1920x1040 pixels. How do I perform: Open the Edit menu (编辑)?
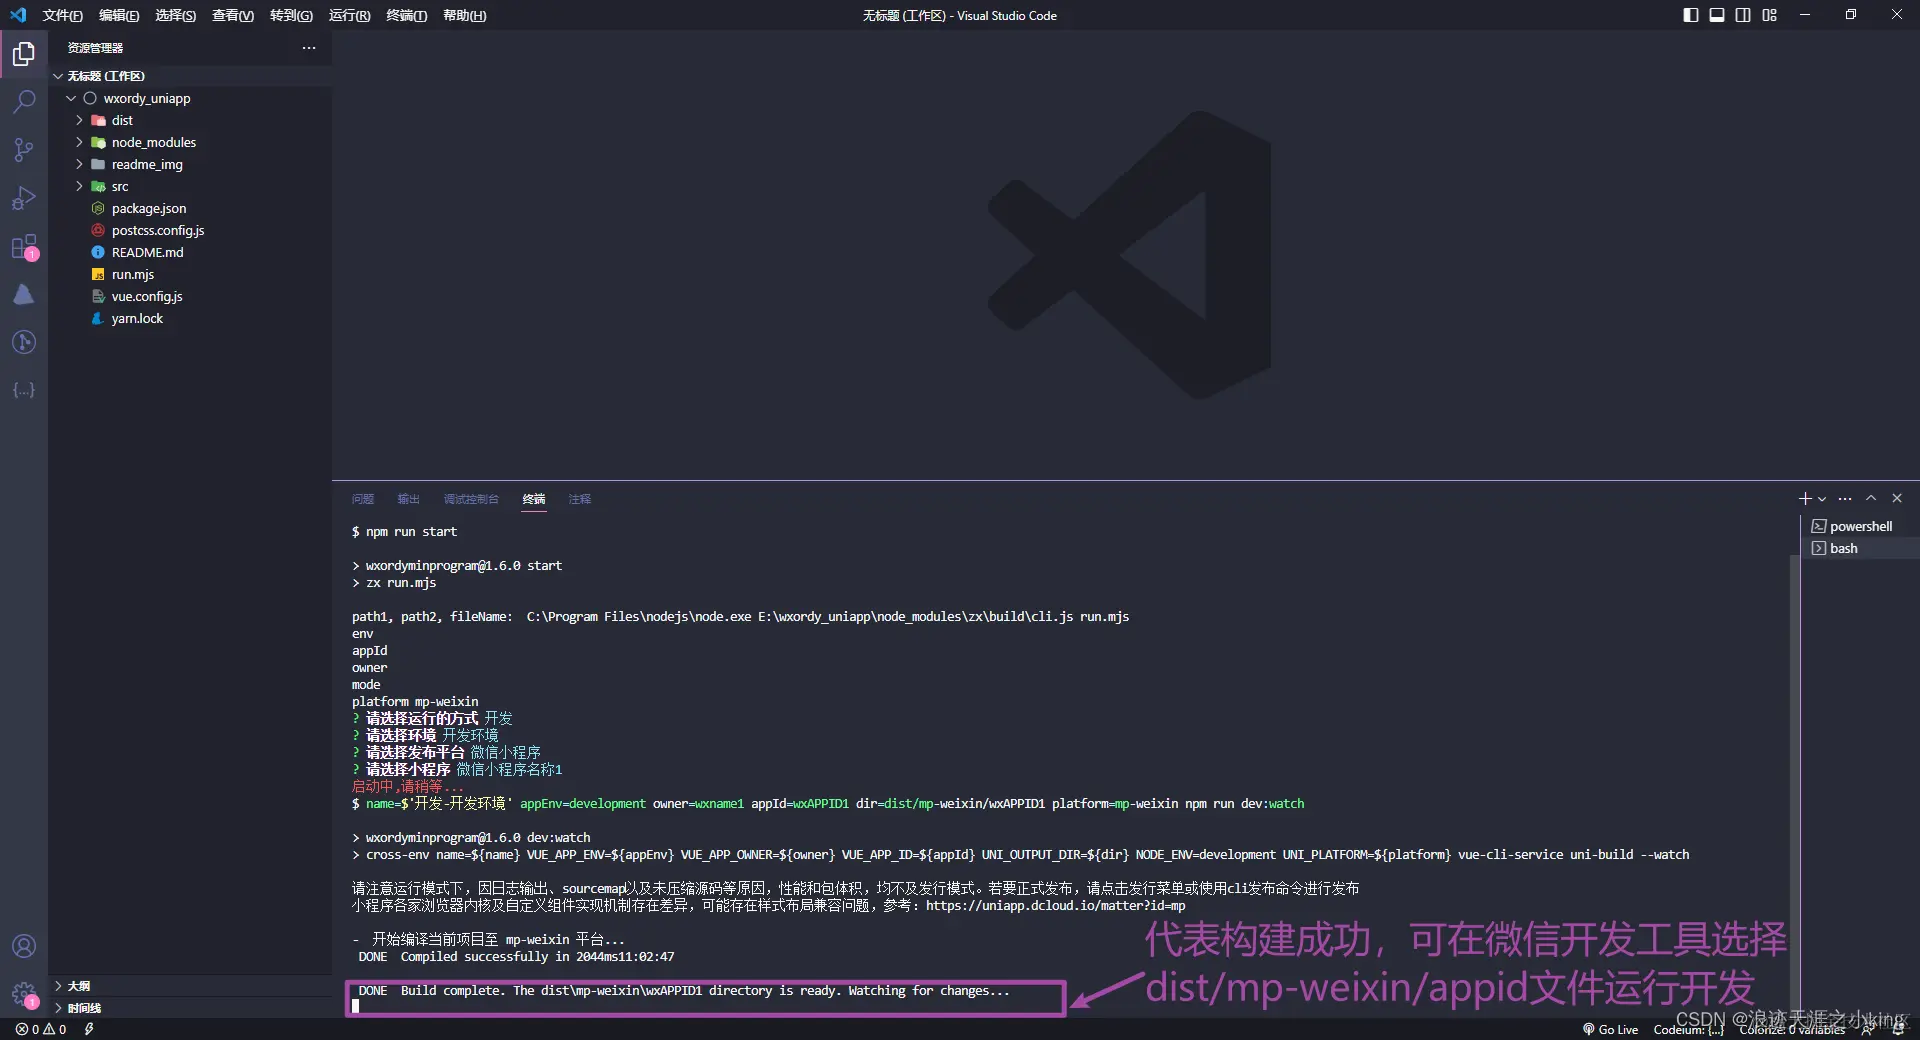pyautogui.click(x=119, y=15)
